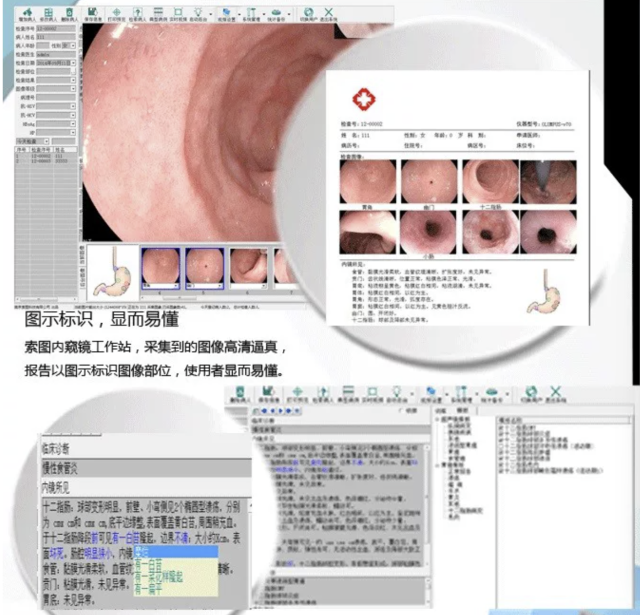The width and height of the screenshot is (640, 615).
Task: Click the 胃角 image in the report preview
Action: (368, 182)
